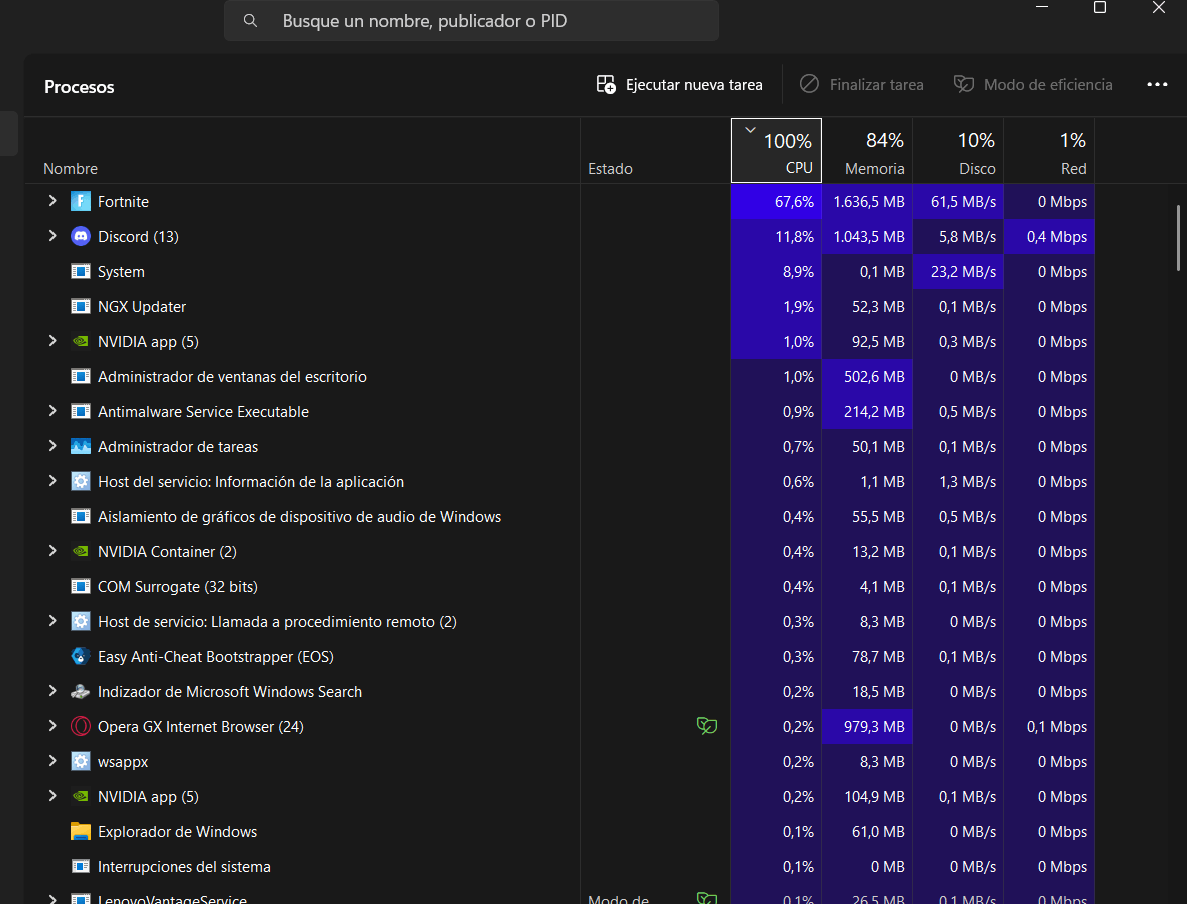1187x904 pixels.
Task: Sort processes by the Memoria column
Action: pyautogui.click(x=867, y=151)
